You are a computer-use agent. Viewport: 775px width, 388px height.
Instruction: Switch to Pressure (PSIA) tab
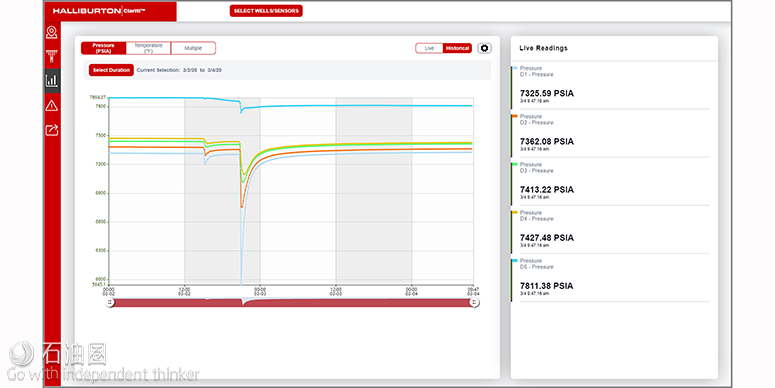point(103,48)
